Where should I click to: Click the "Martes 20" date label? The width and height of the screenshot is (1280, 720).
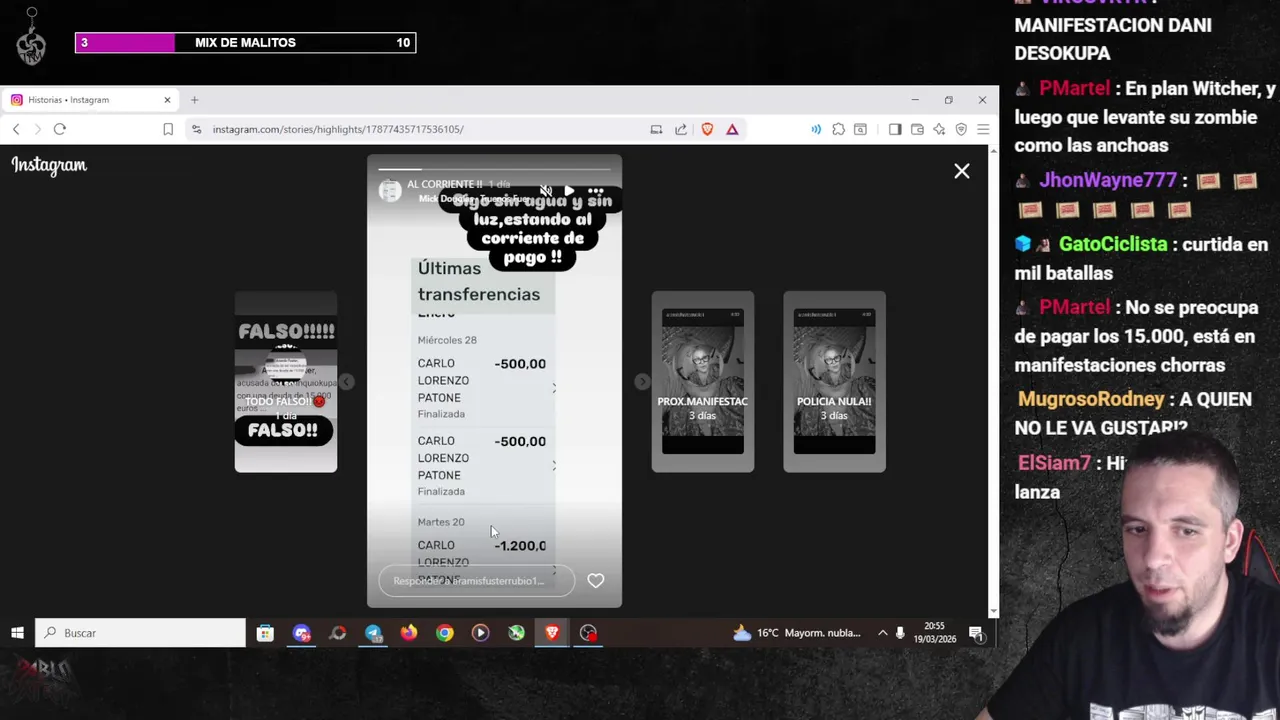[441, 522]
